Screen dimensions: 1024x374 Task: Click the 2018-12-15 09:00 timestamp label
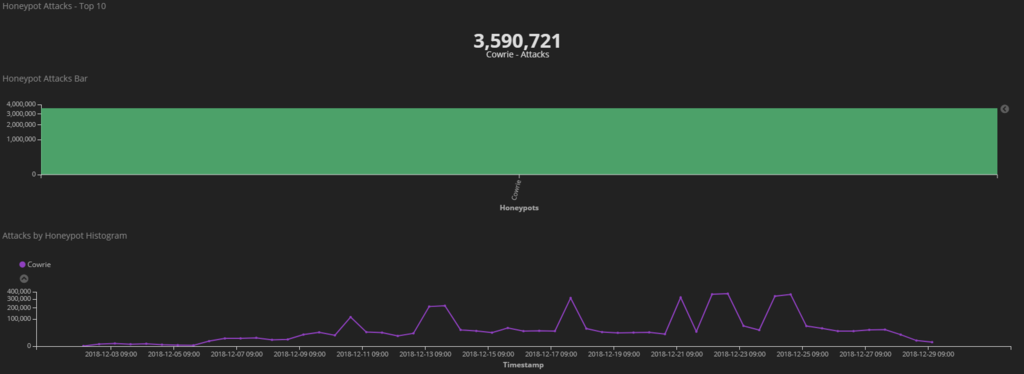pyautogui.click(x=488, y=354)
